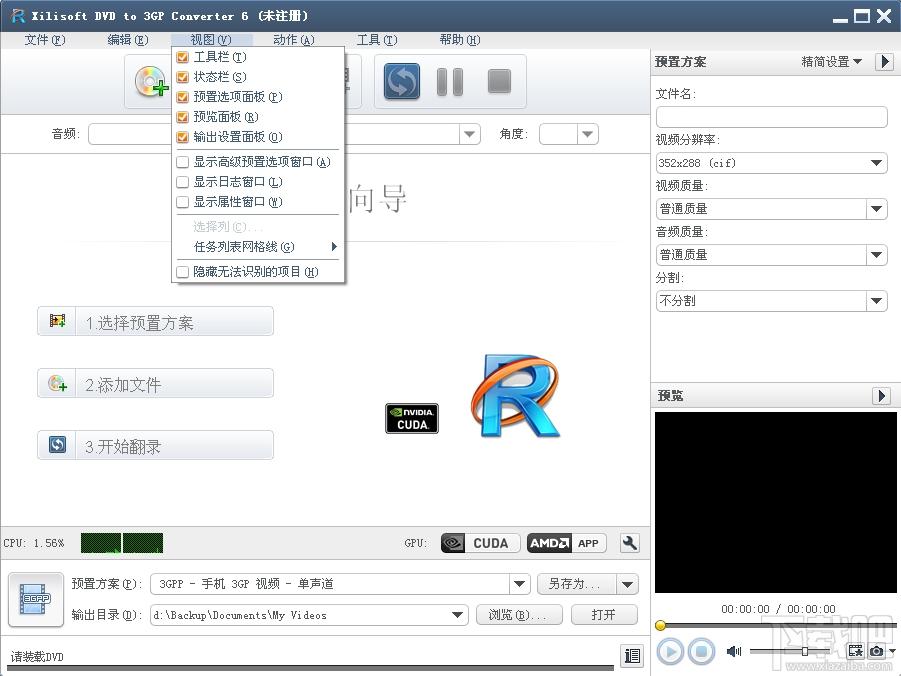Toggle 预览面板 (R) checkbox
This screenshot has width=901, height=676.
click(183, 117)
